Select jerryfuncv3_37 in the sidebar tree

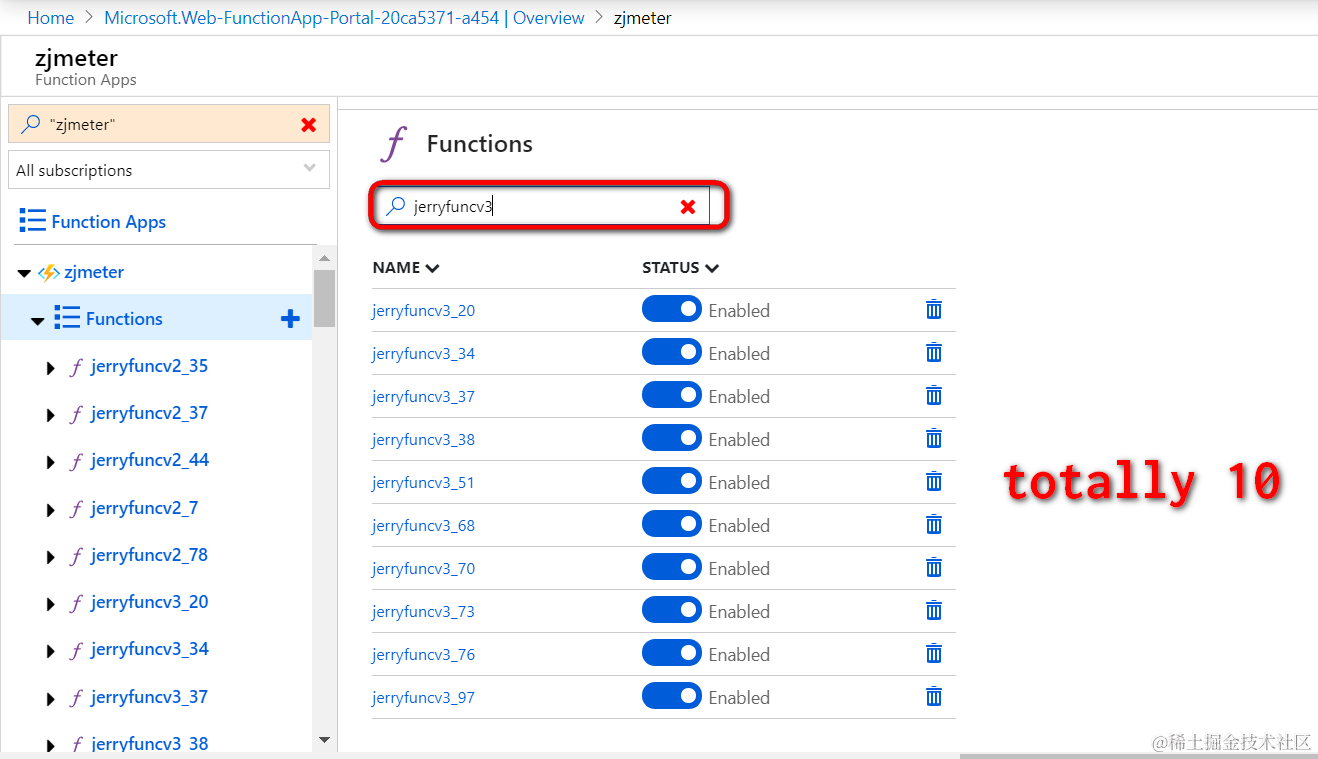pyautogui.click(x=150, y=697)
